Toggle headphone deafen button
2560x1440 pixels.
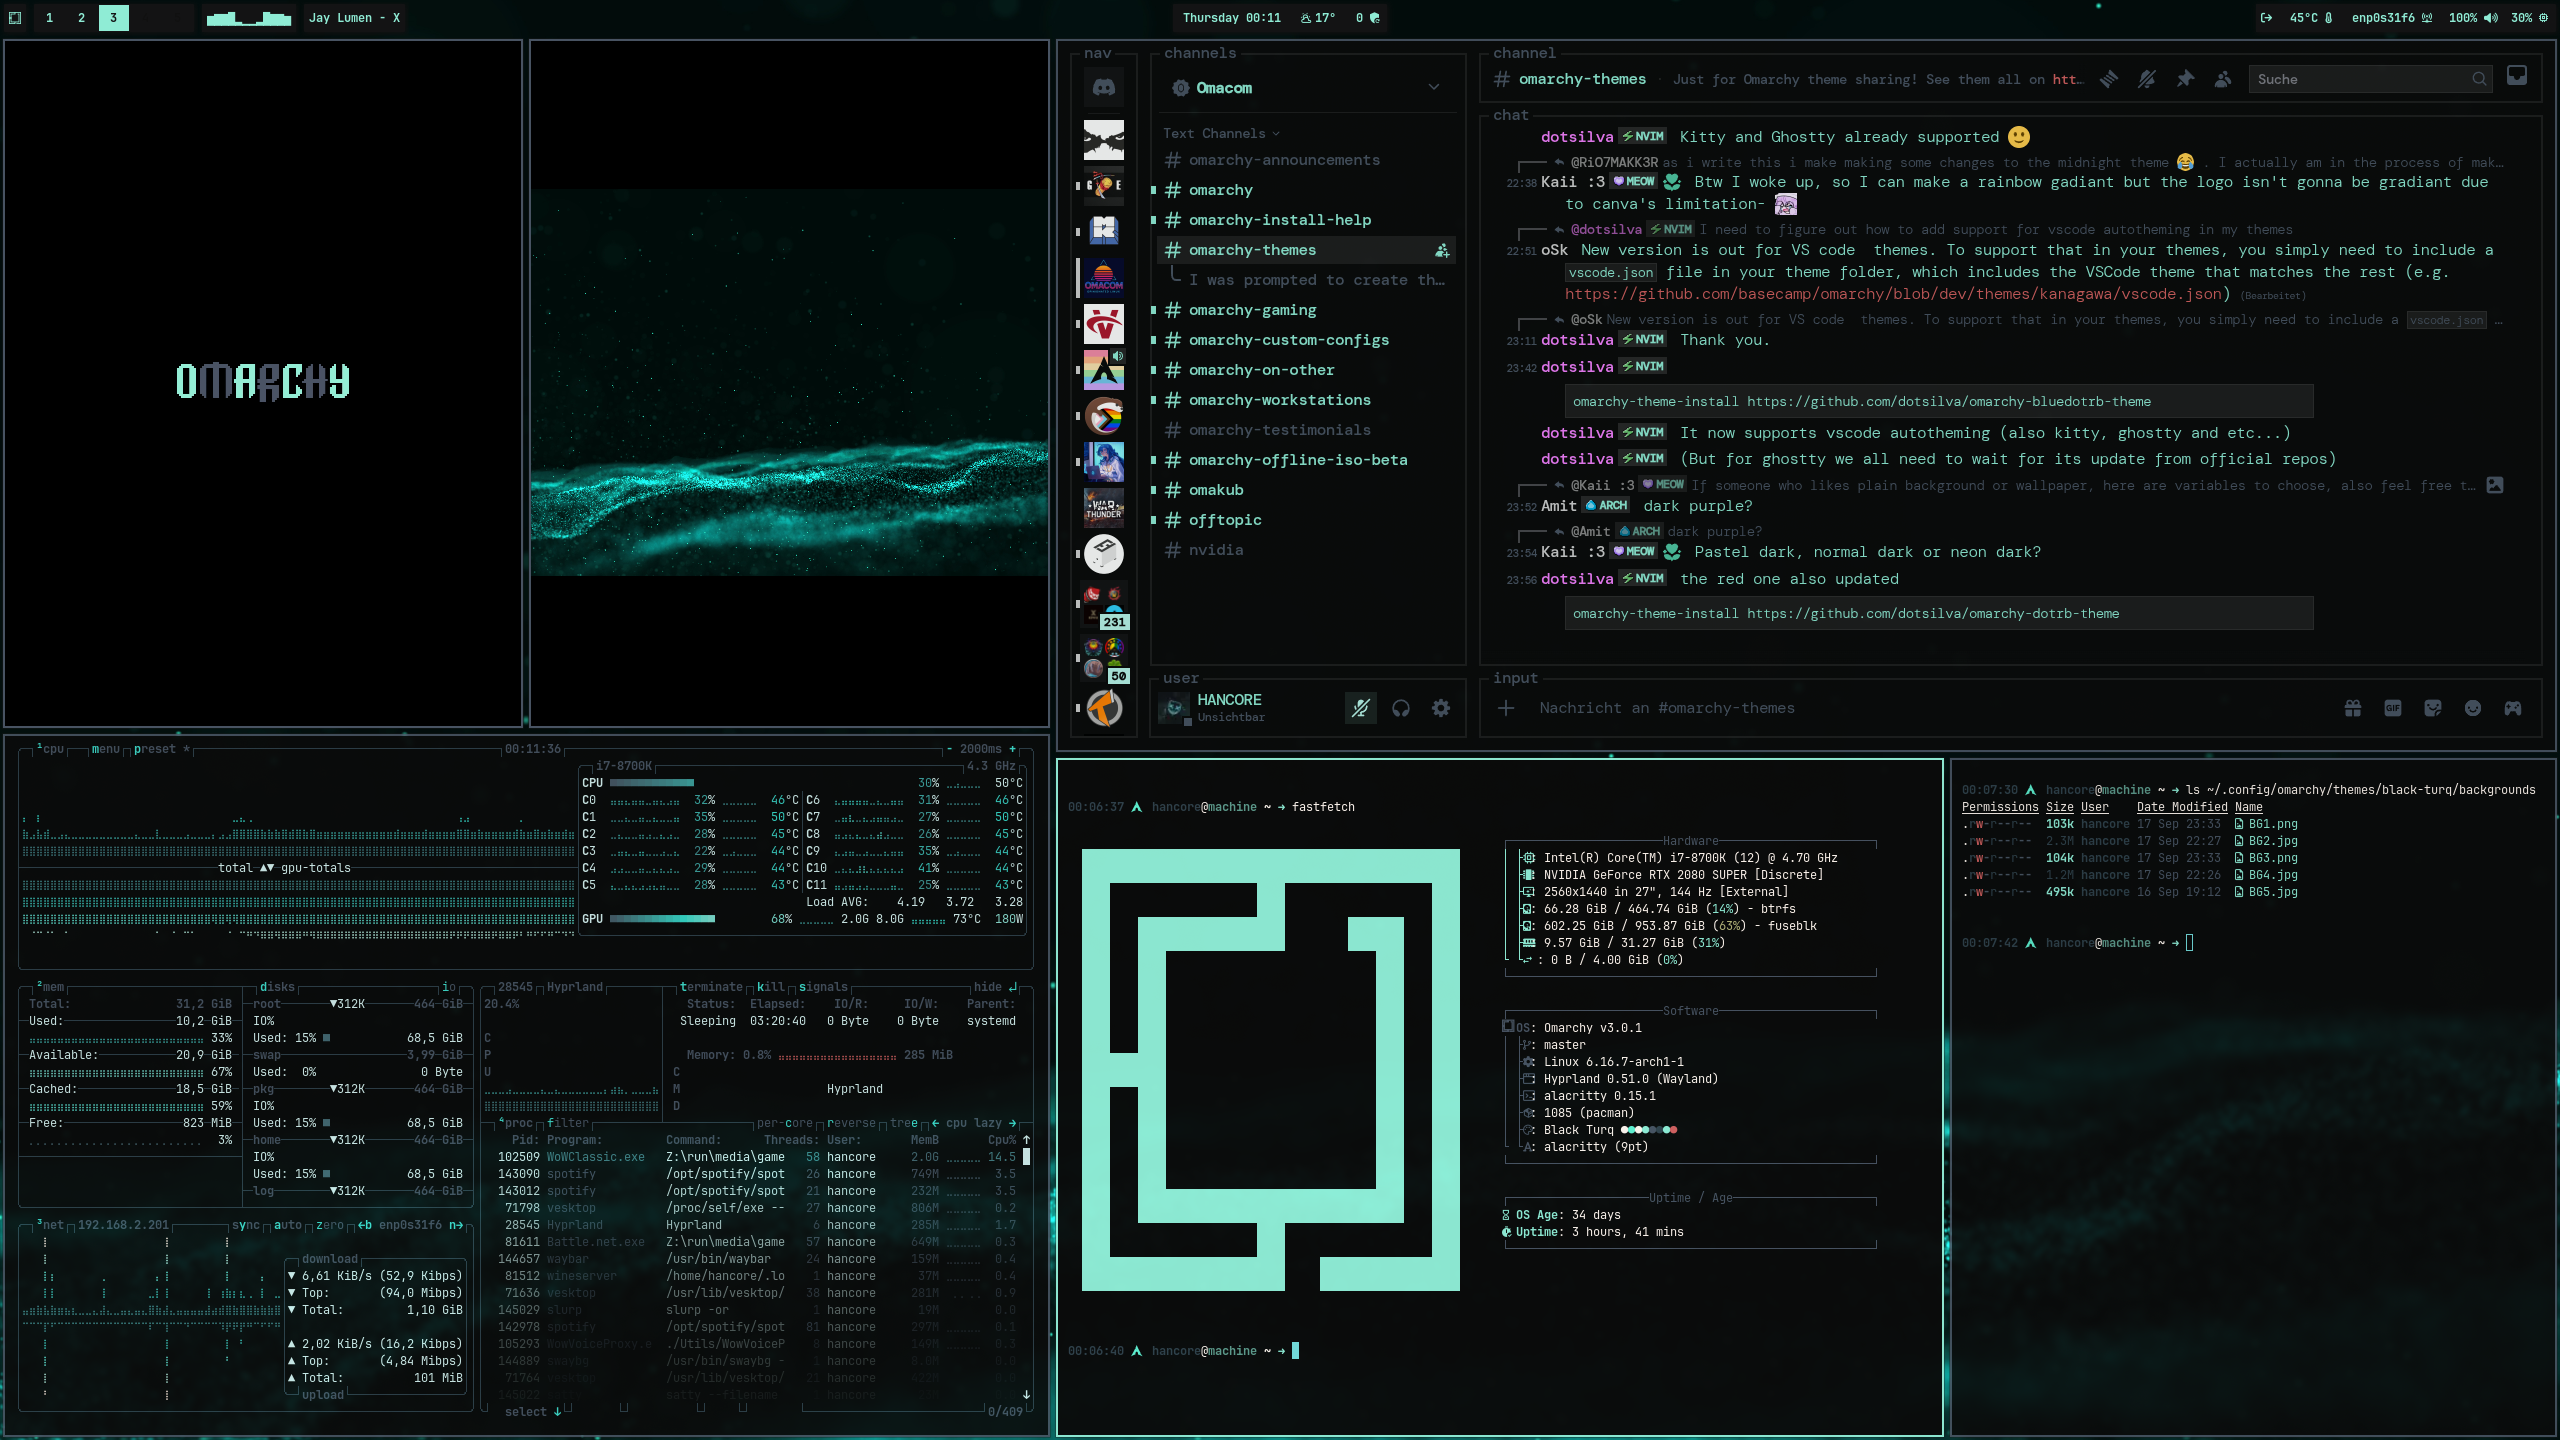tap(1401, 708)
